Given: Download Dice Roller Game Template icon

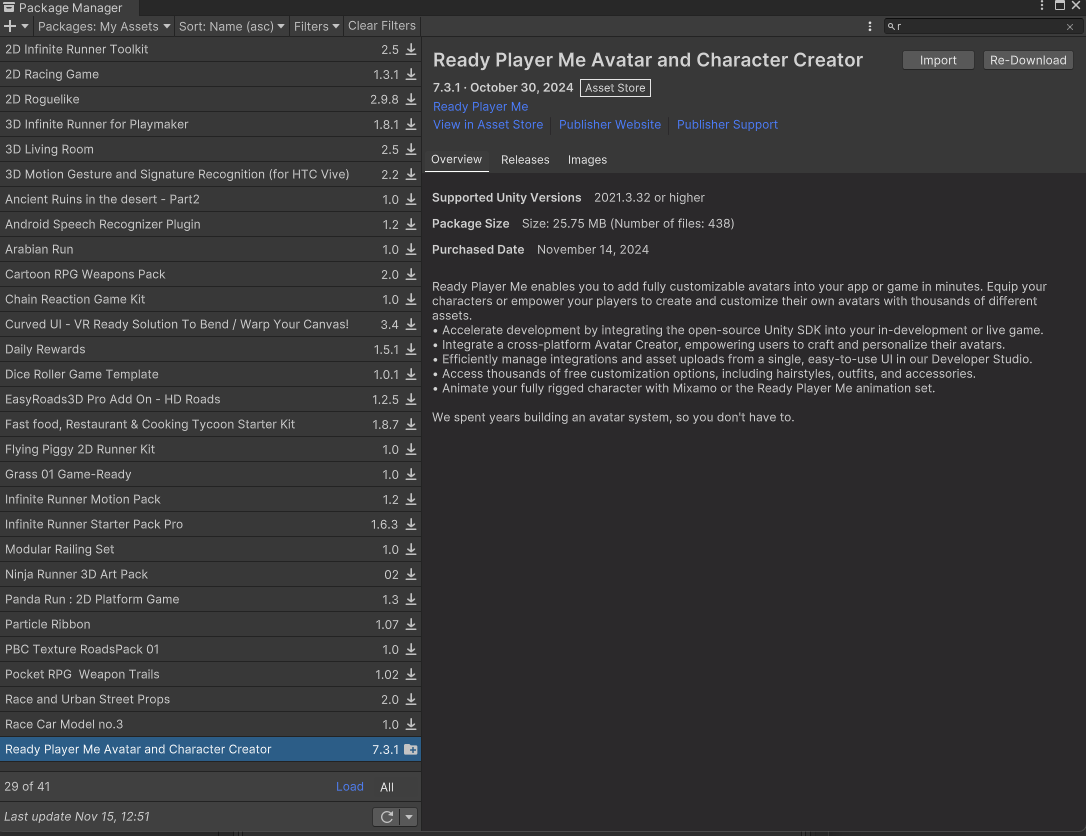Looking at the screenshot, I should 411,374.
